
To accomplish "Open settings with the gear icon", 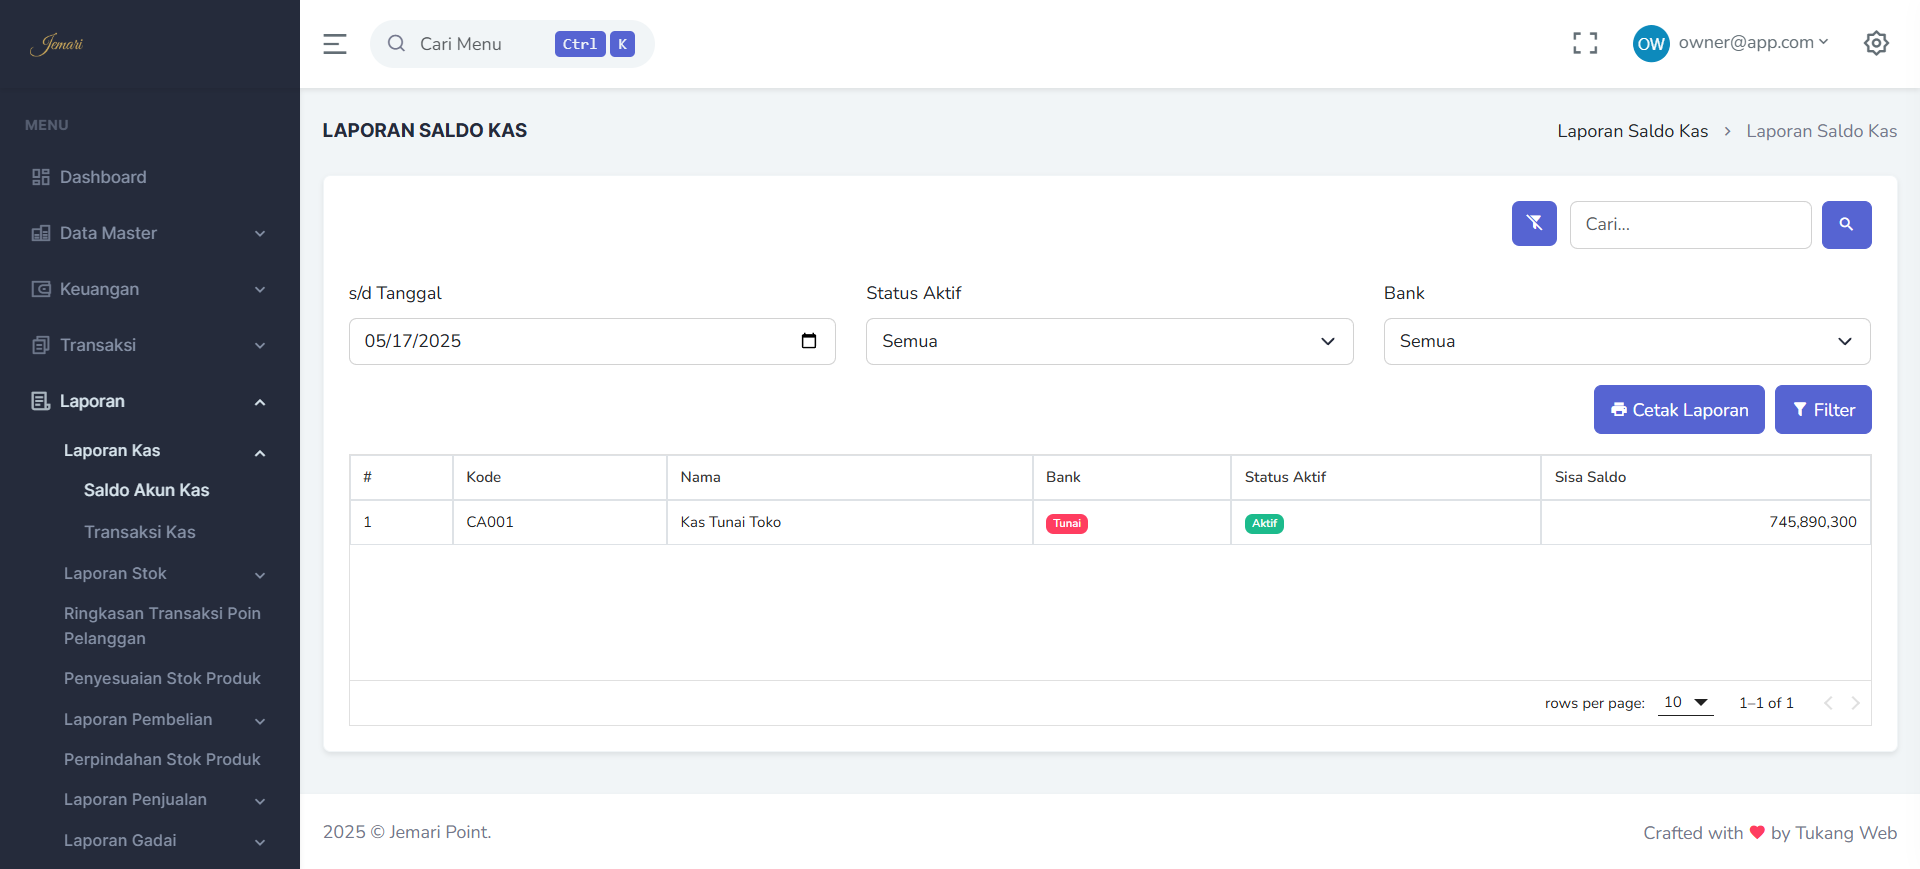I will tap(1876, 43).
